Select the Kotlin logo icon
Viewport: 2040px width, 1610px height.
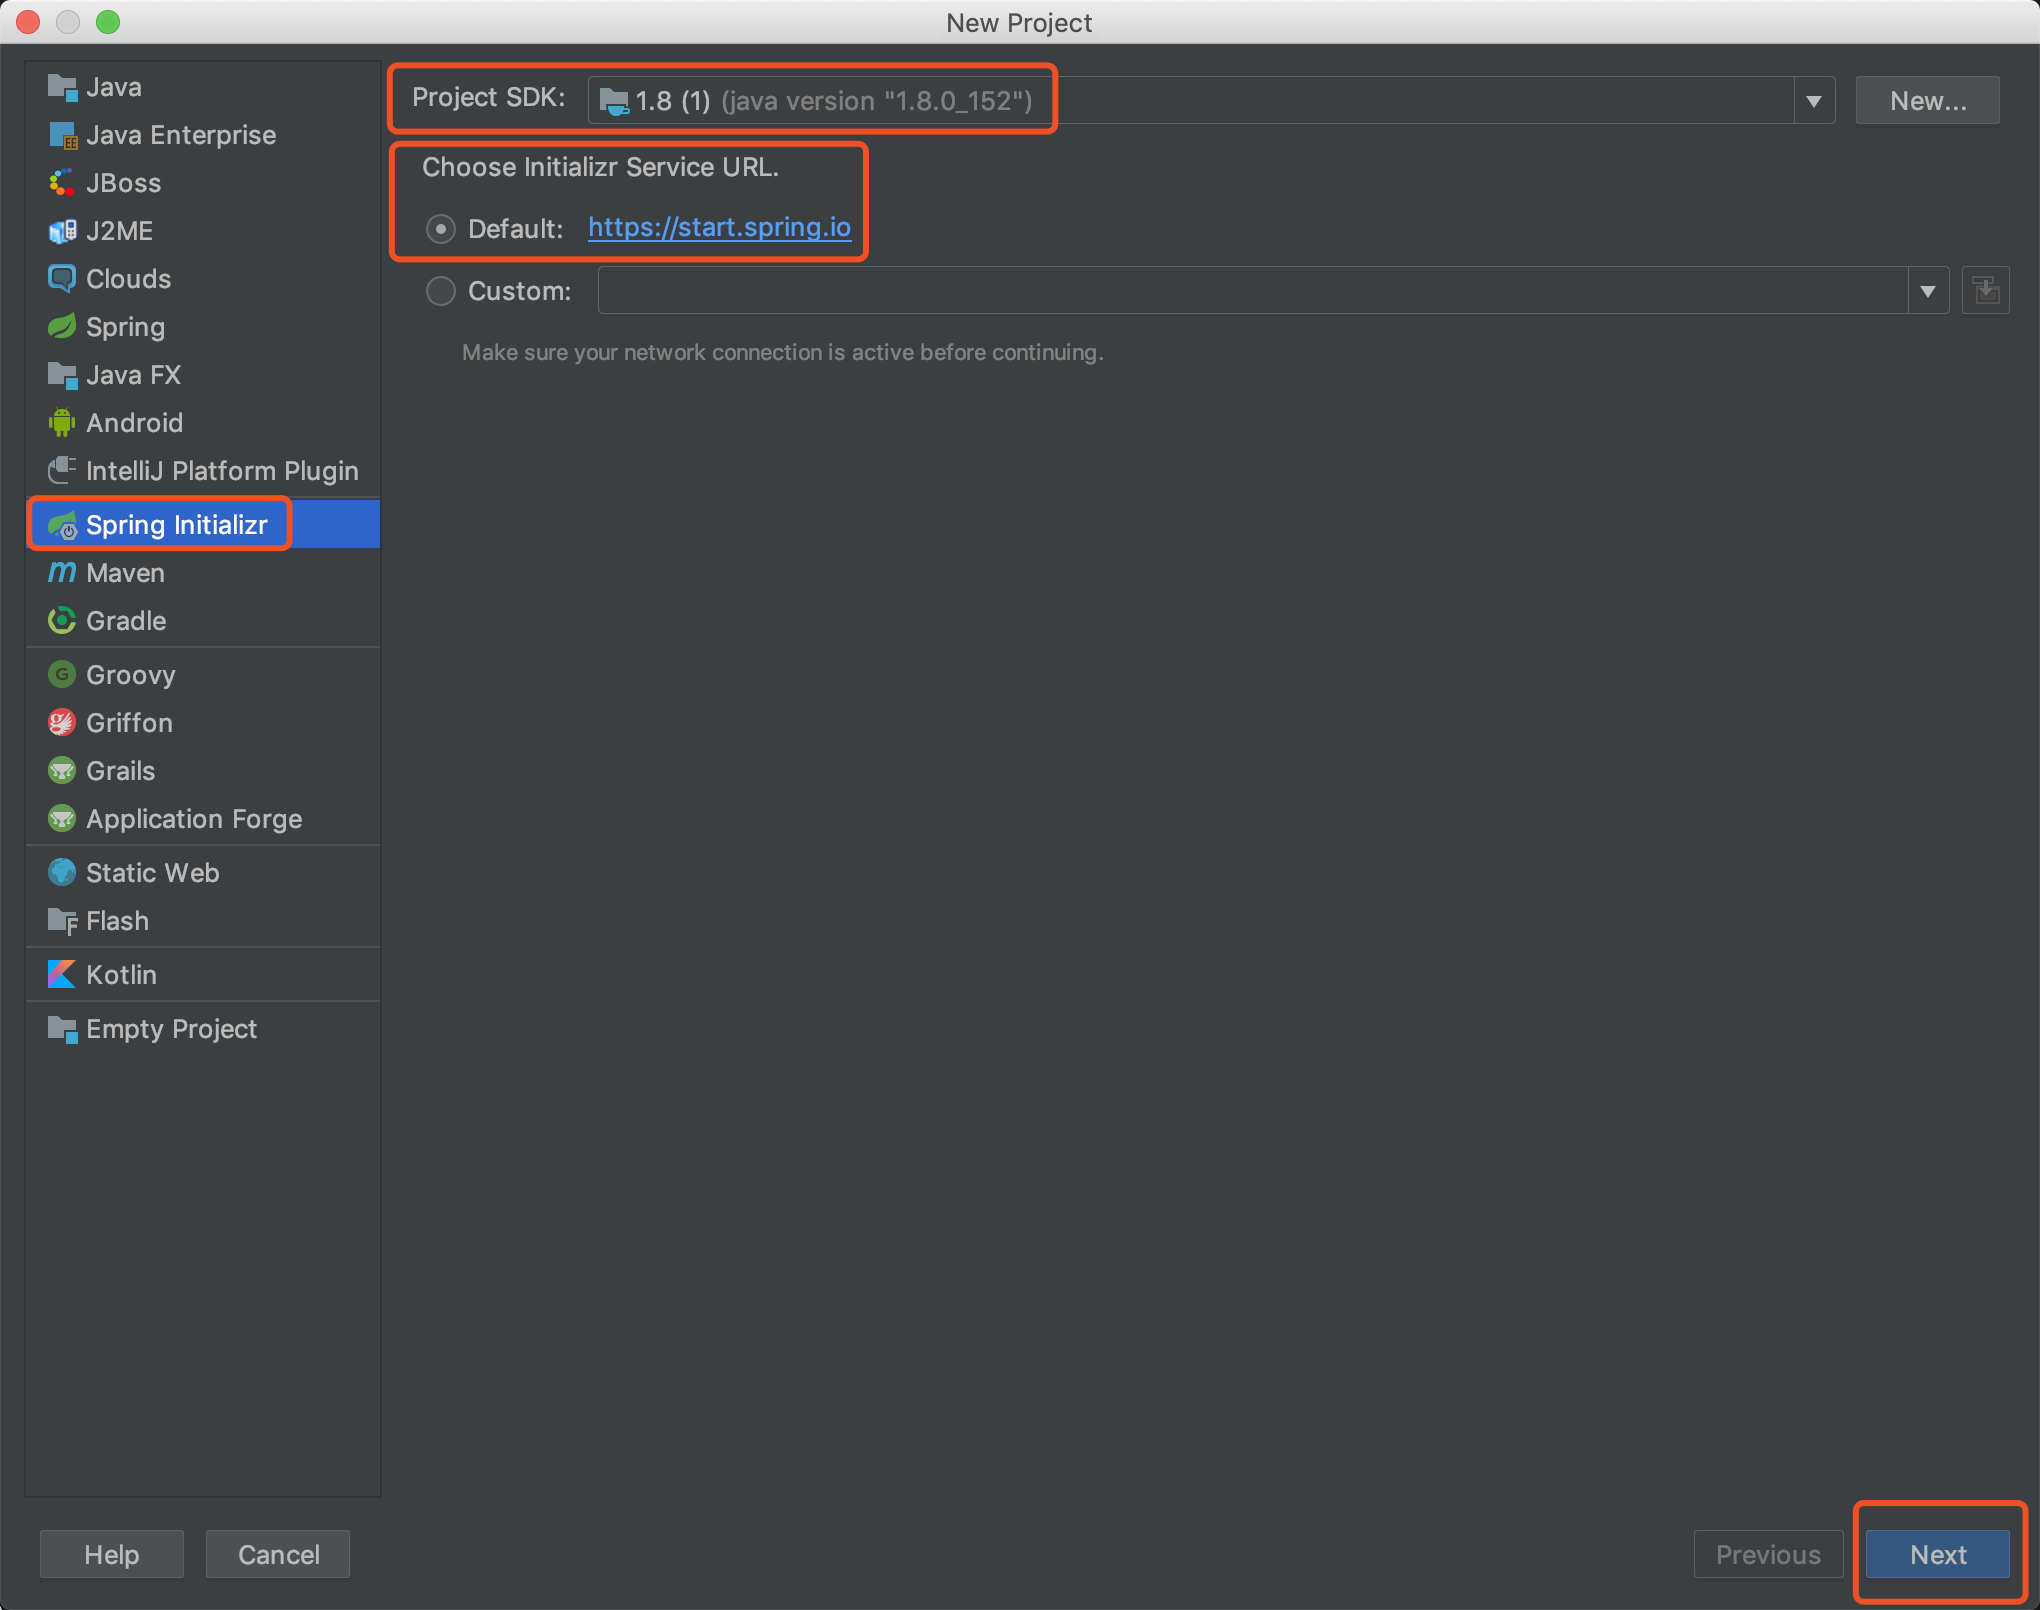point(62,975)
